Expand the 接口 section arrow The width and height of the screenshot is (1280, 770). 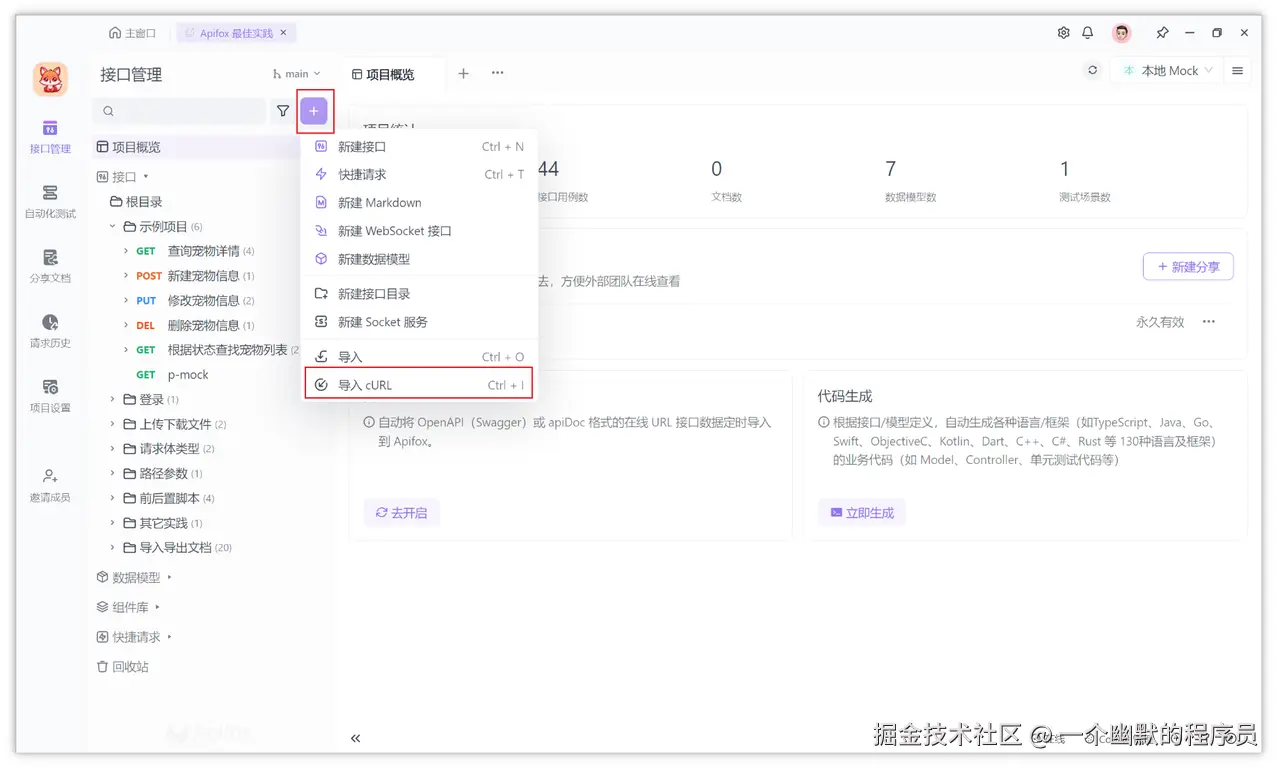[146, 176]
